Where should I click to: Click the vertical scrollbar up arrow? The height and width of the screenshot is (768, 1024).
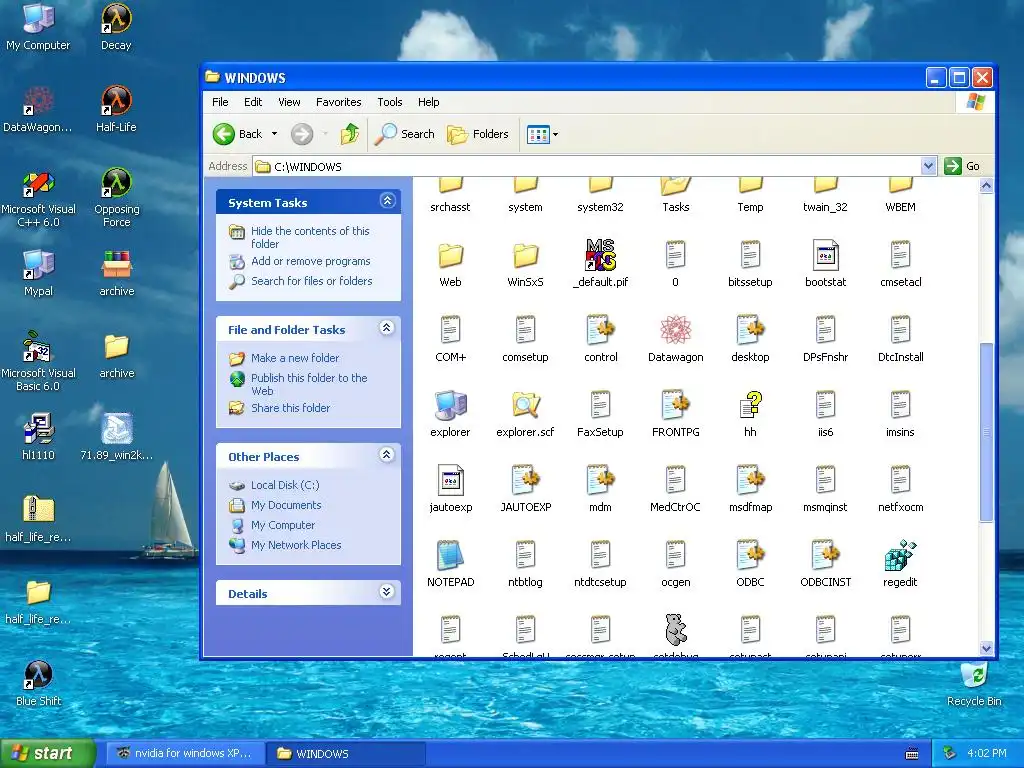[x=986, y=185]
